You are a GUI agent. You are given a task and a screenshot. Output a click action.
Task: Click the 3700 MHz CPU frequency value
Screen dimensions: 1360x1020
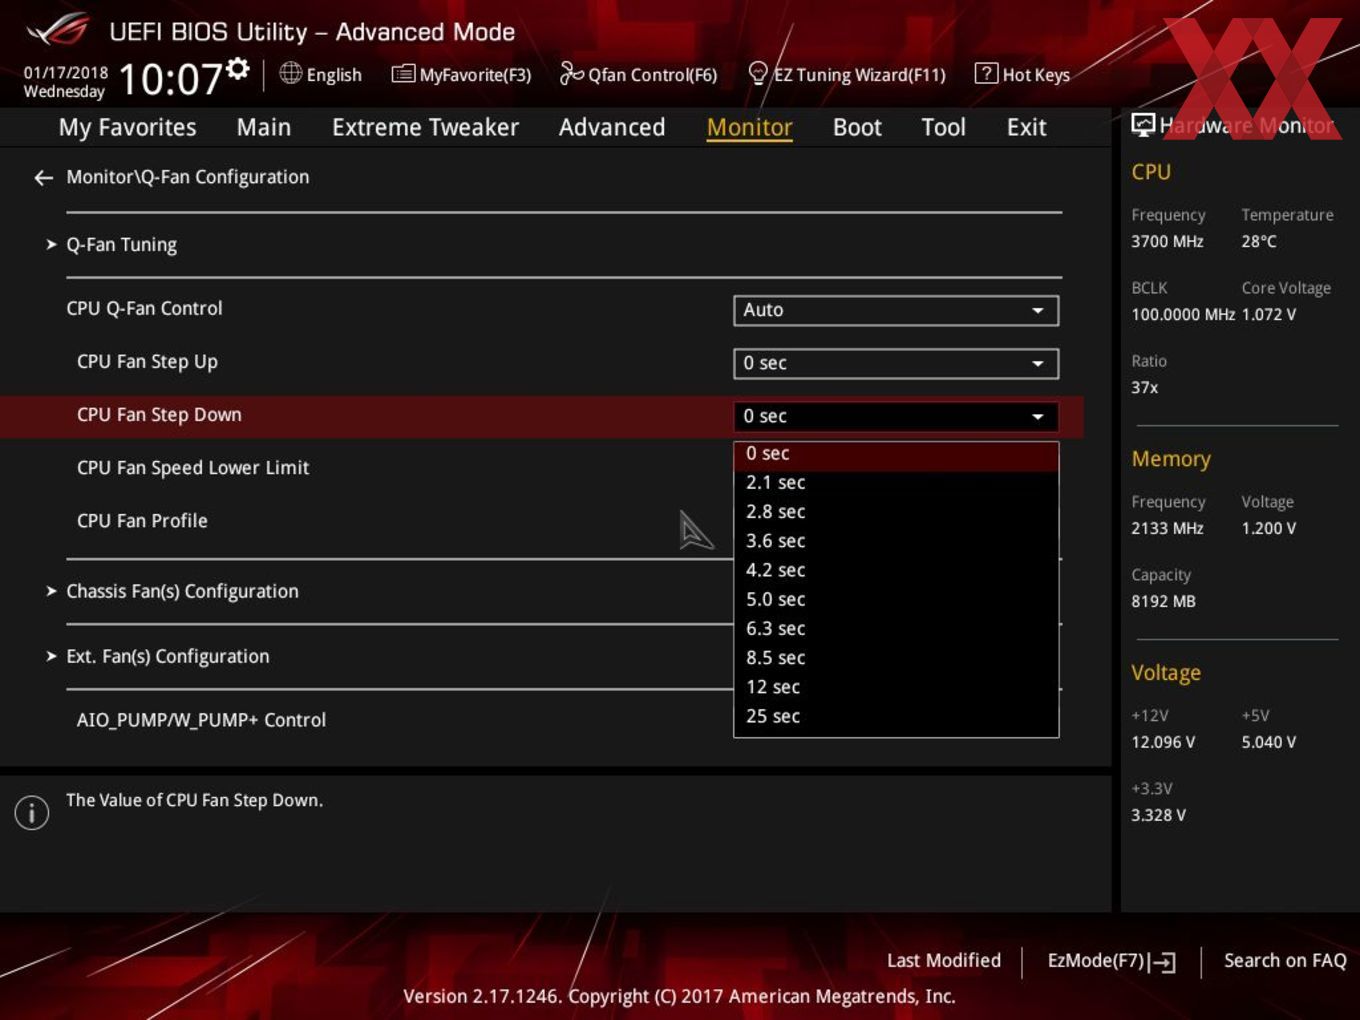[x=1167, y=241]
